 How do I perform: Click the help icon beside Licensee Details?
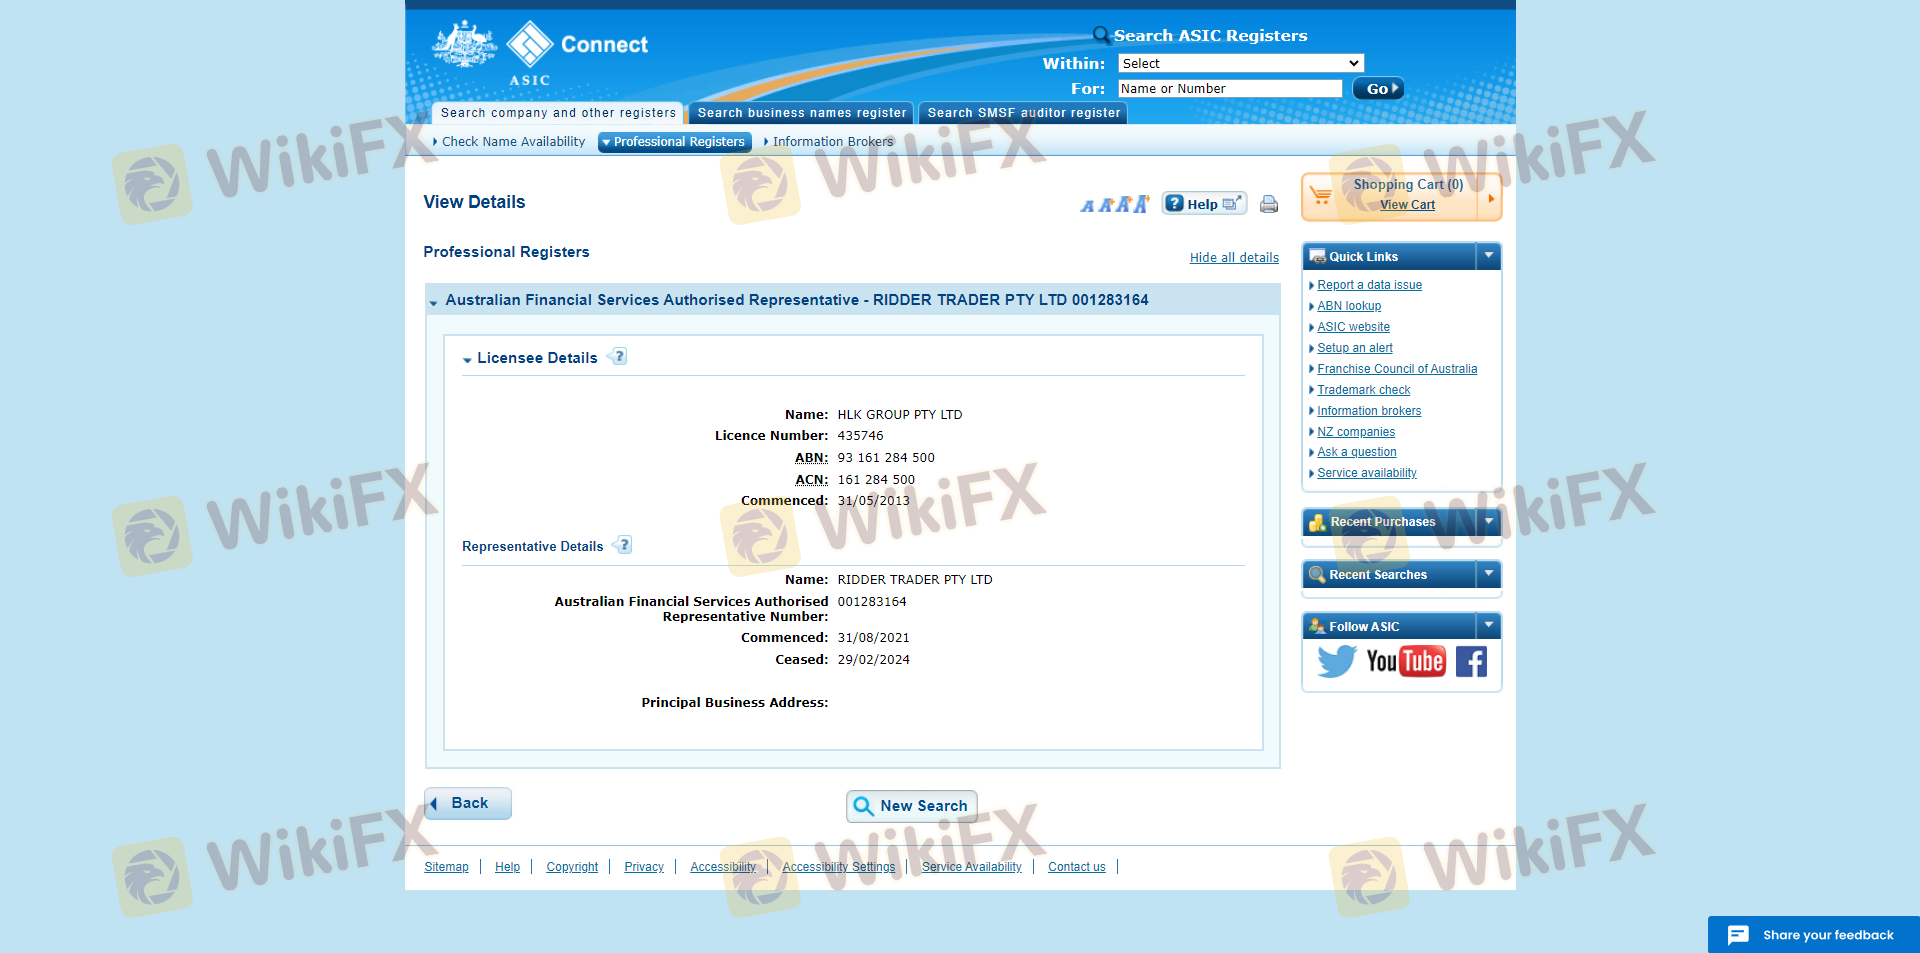[x=619, y=357]
